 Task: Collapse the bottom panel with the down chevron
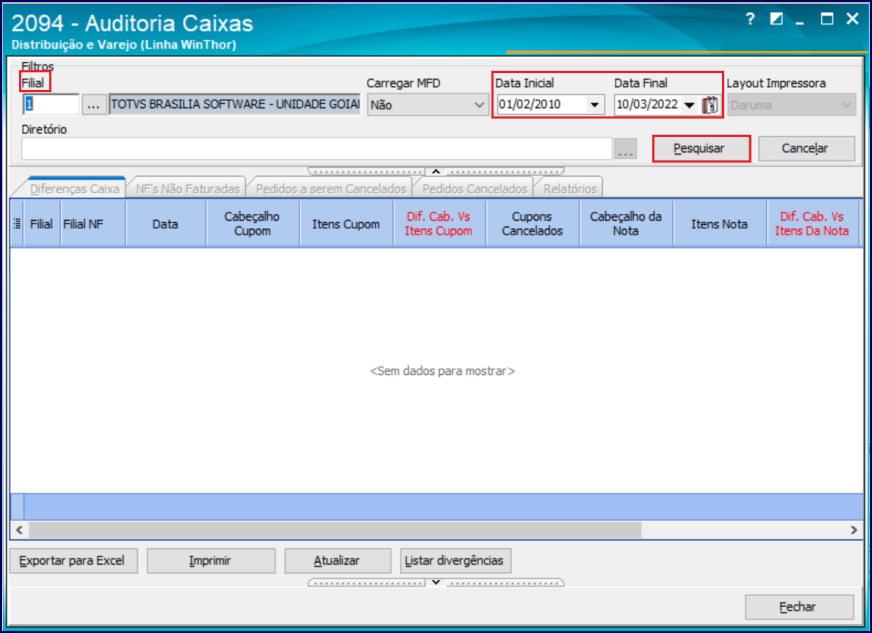(436, 582)
